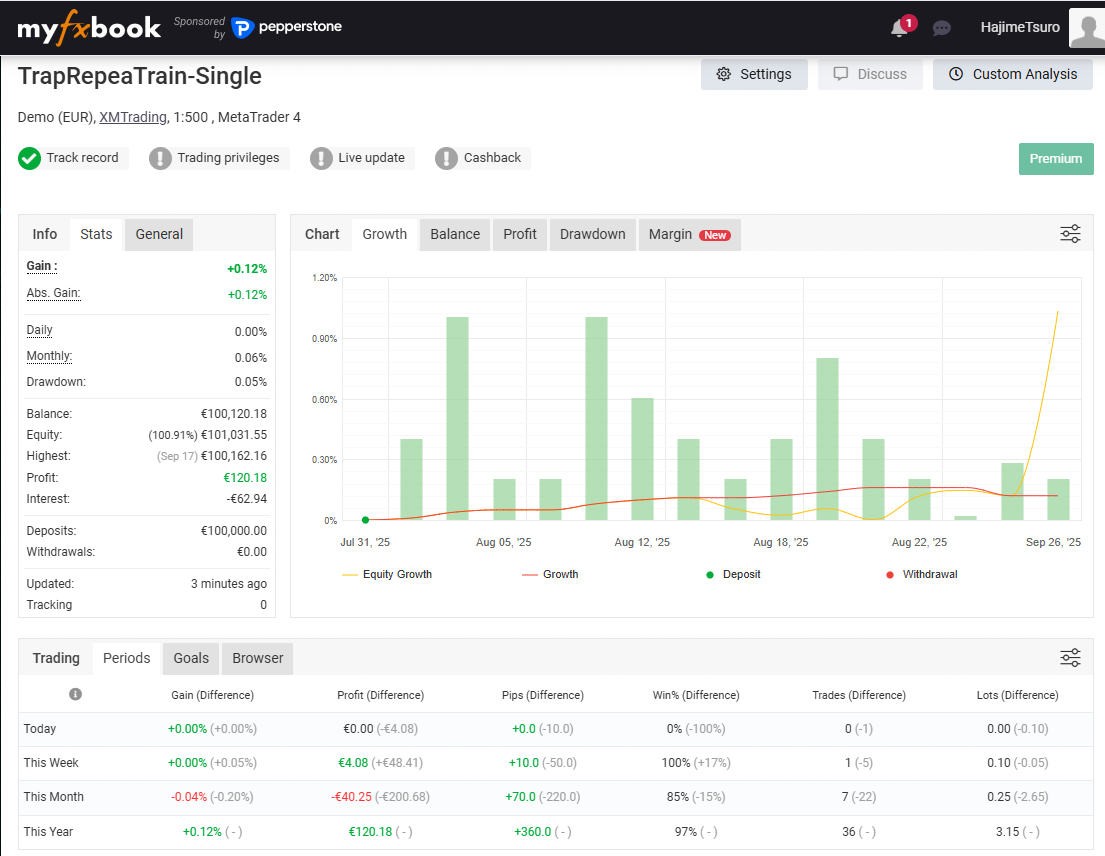Click the info icon in periods table
Viewport: 1105px width, 856px height.
[x=75, y=694]
